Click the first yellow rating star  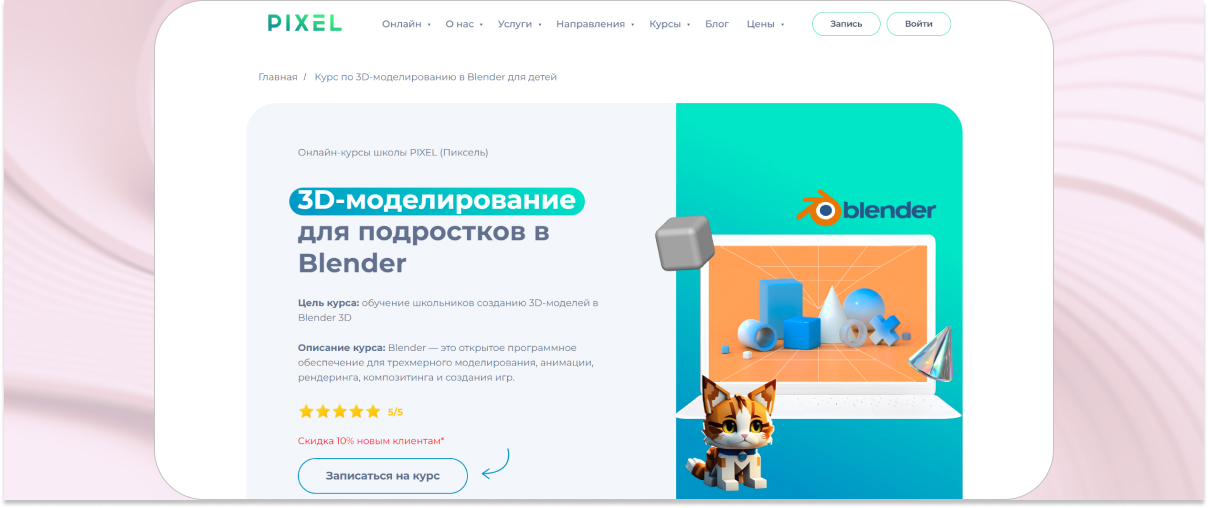point(306,411)
